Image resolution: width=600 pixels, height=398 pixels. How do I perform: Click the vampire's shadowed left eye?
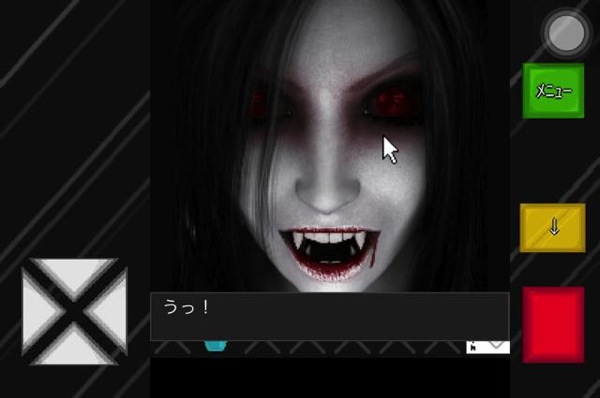264,105
